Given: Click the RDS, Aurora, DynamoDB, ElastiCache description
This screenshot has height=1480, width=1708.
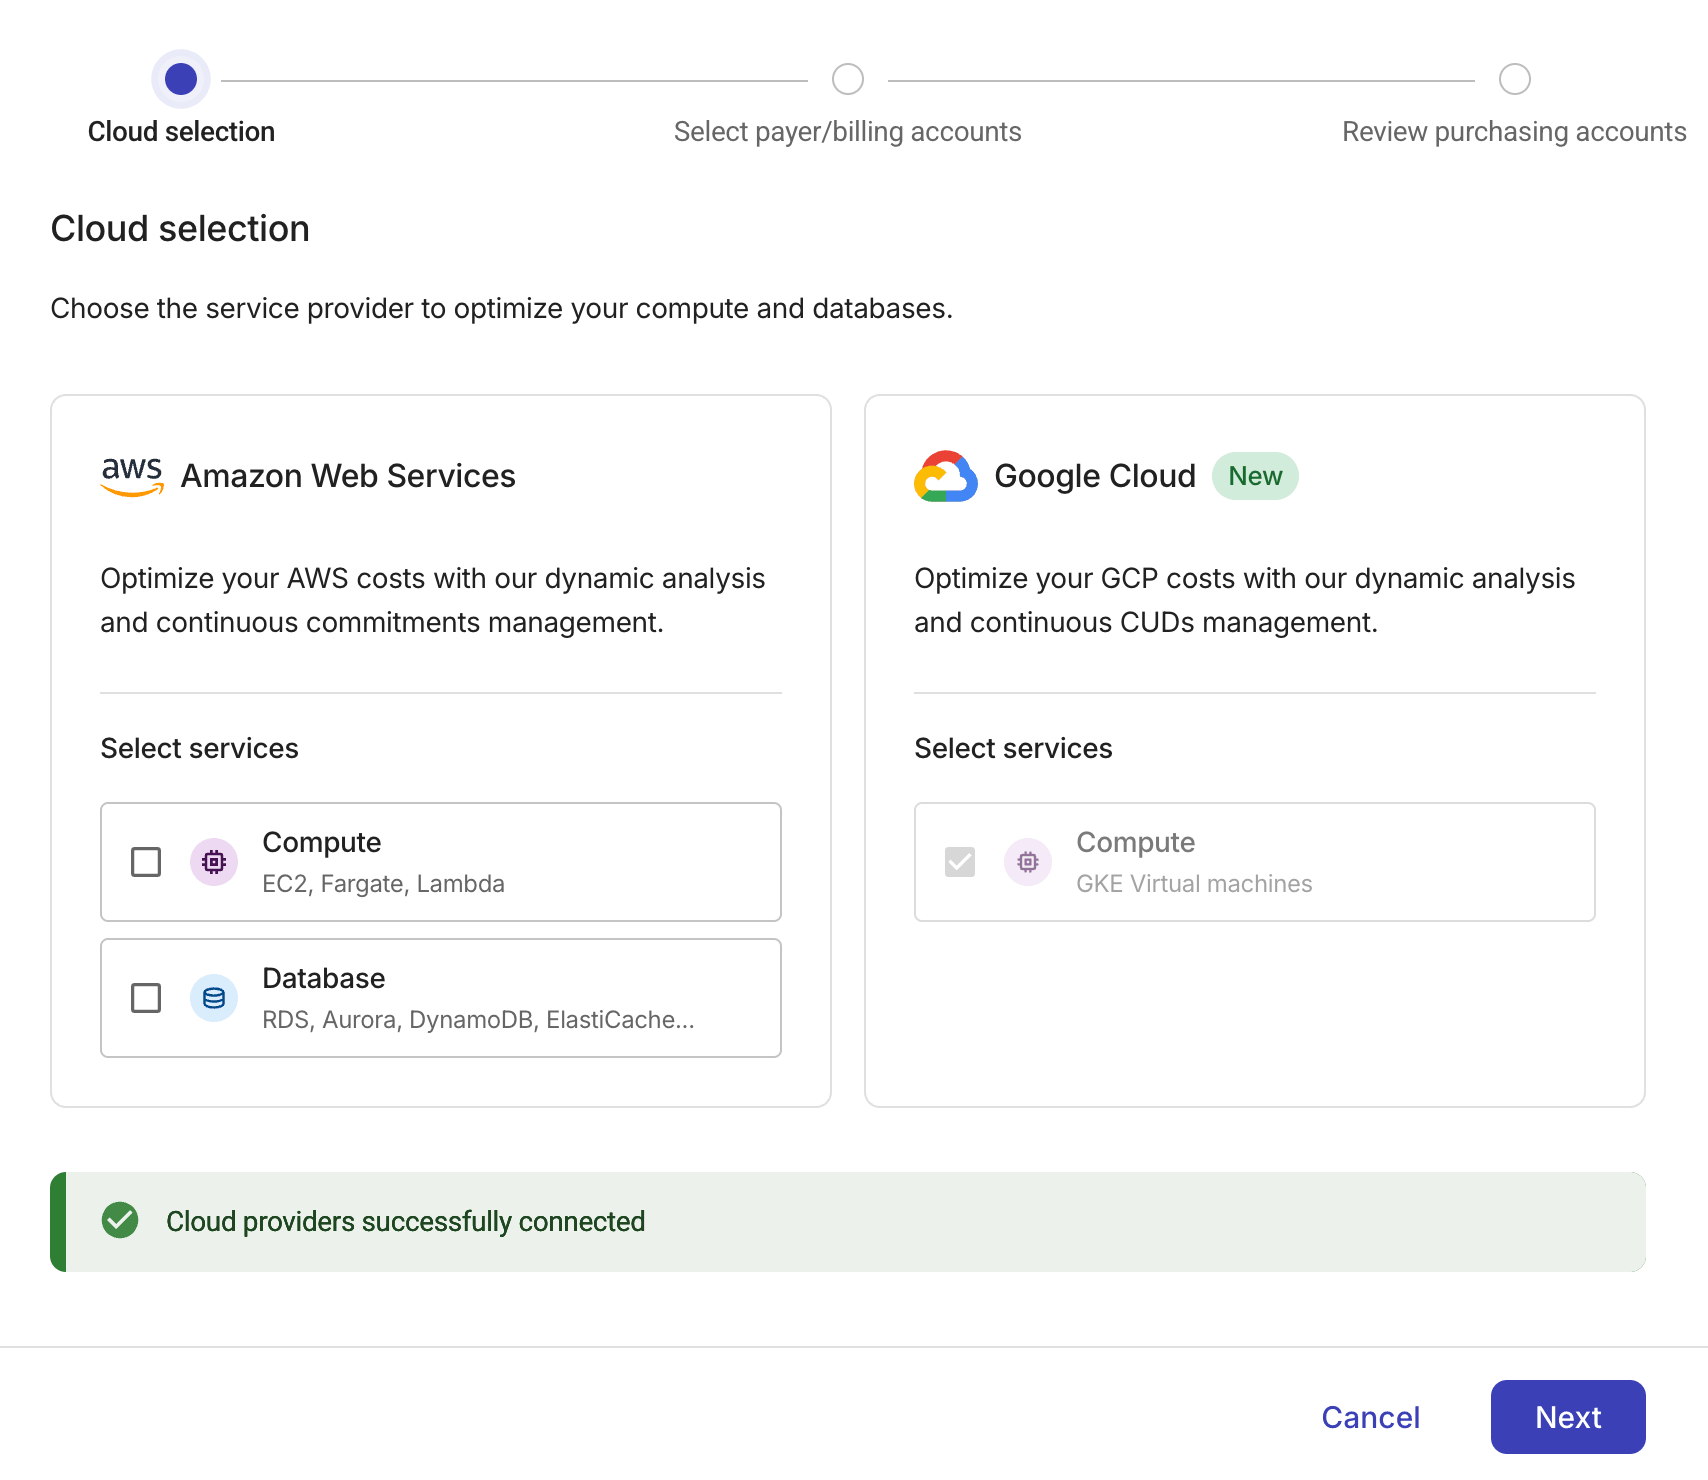Looking at the screenshot, I should (478, 1020).
